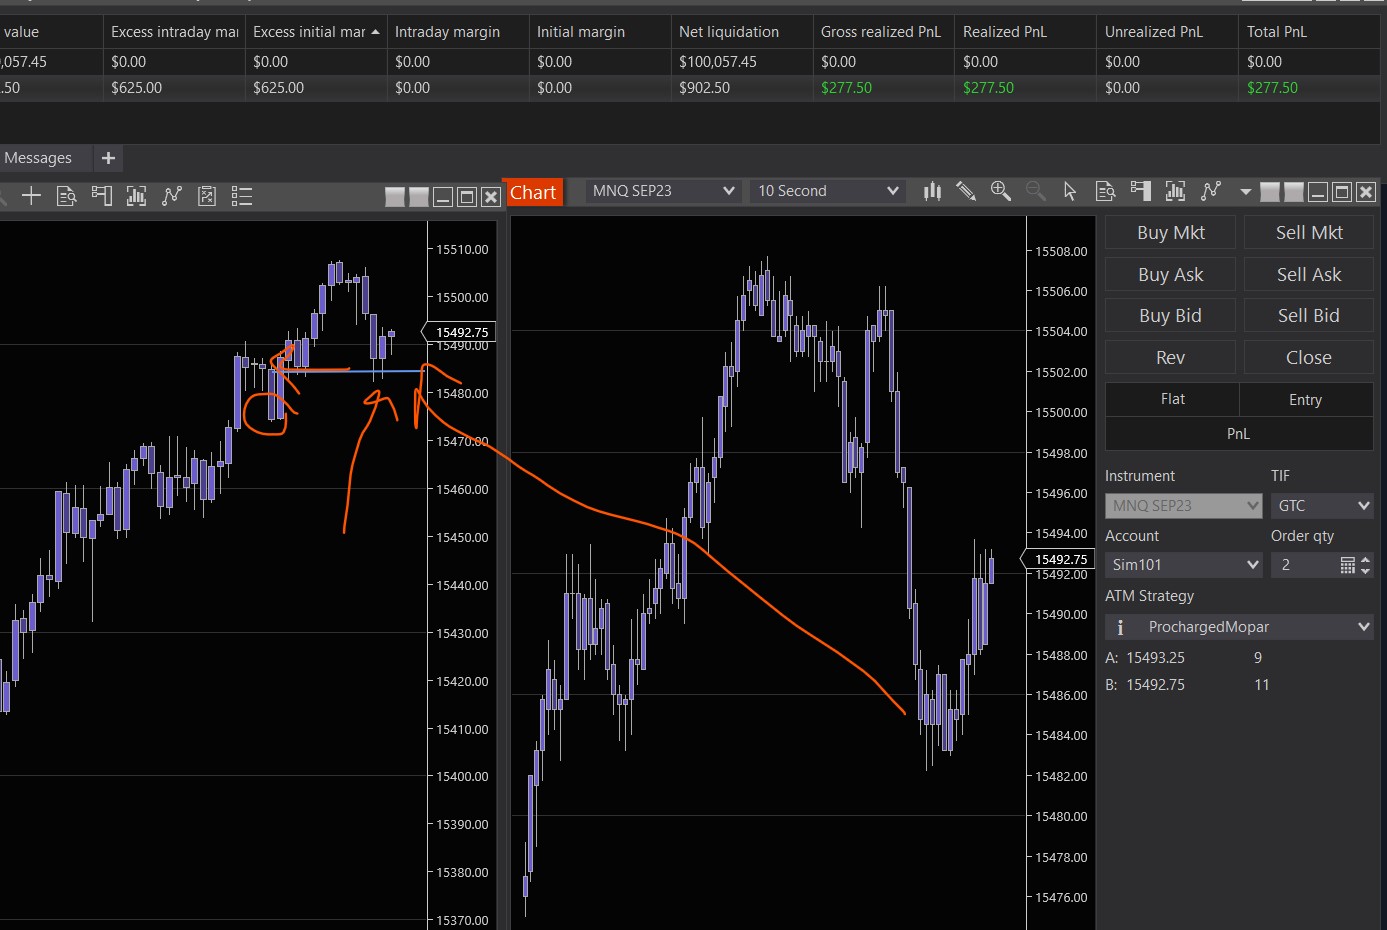Click the Order qty input field
1387x930 pixels.
point(1303,565)
